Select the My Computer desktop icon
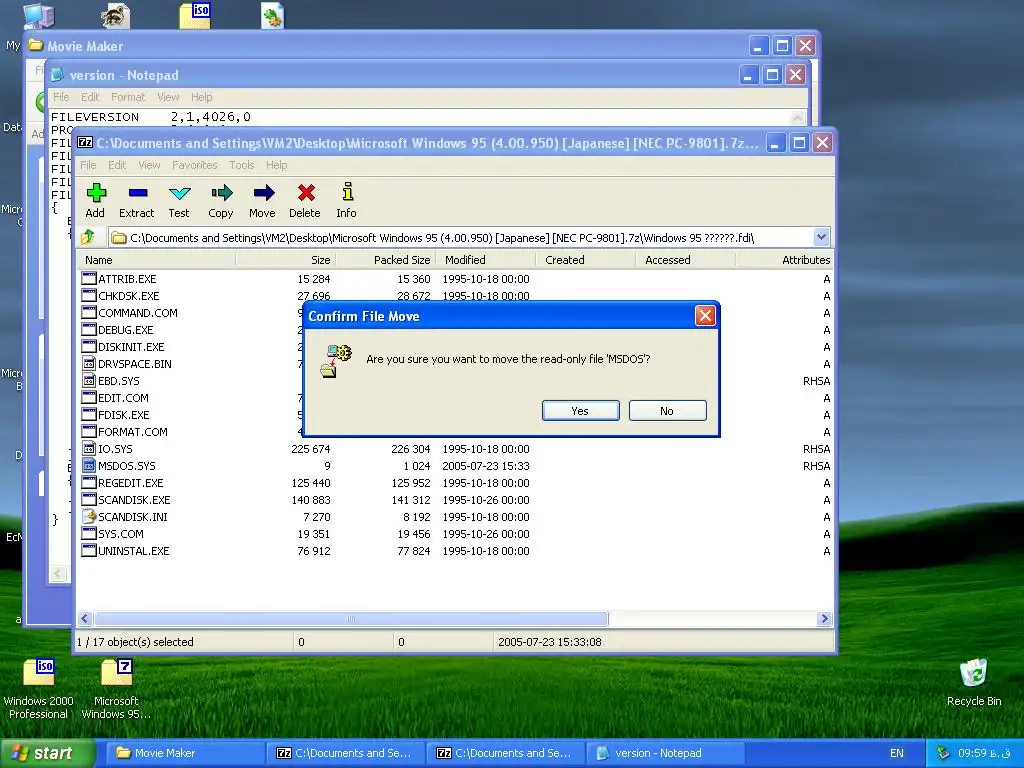Screen dimensions: 1024x768 point(38,16)
